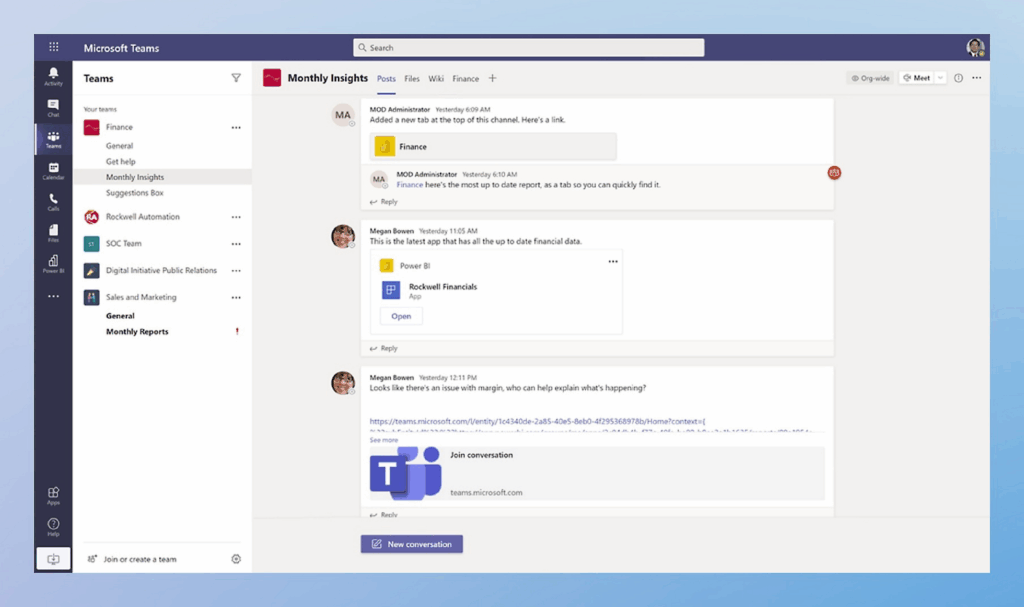1024x607 pixels.
Task: Click the Search box at top
Action: (528, 48)
